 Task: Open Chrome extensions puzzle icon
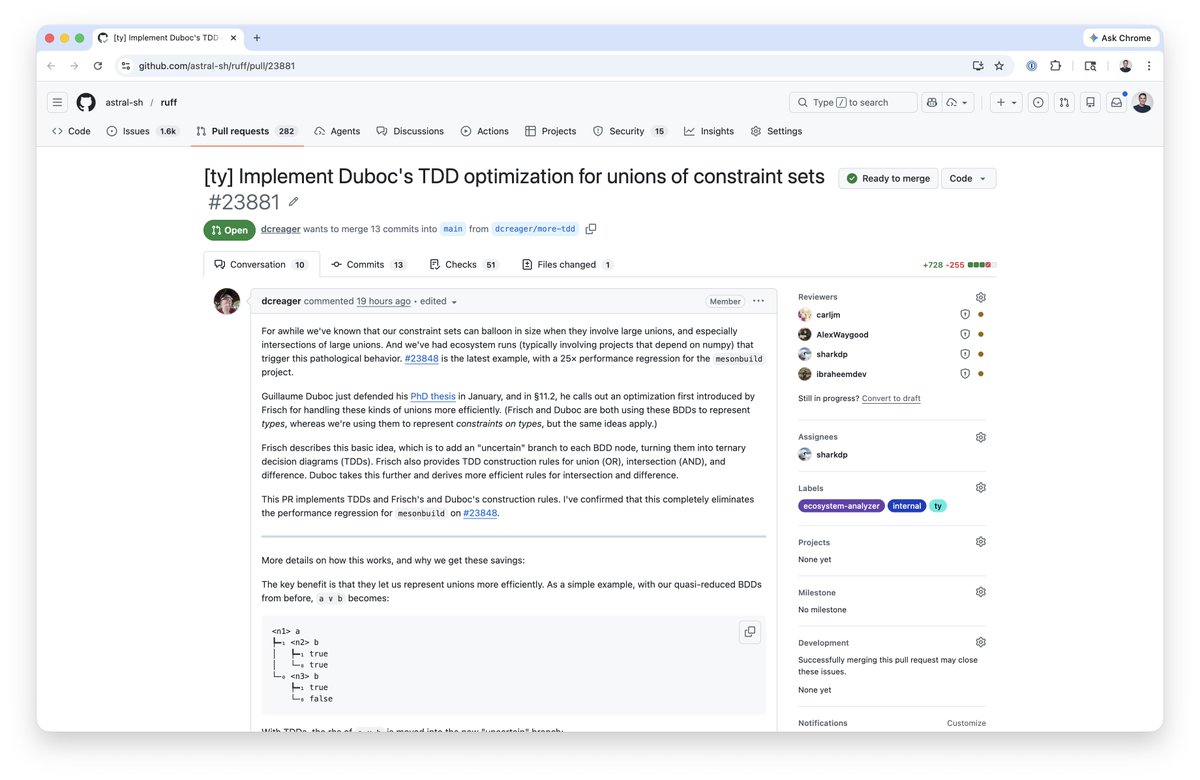click(1055, 66)
